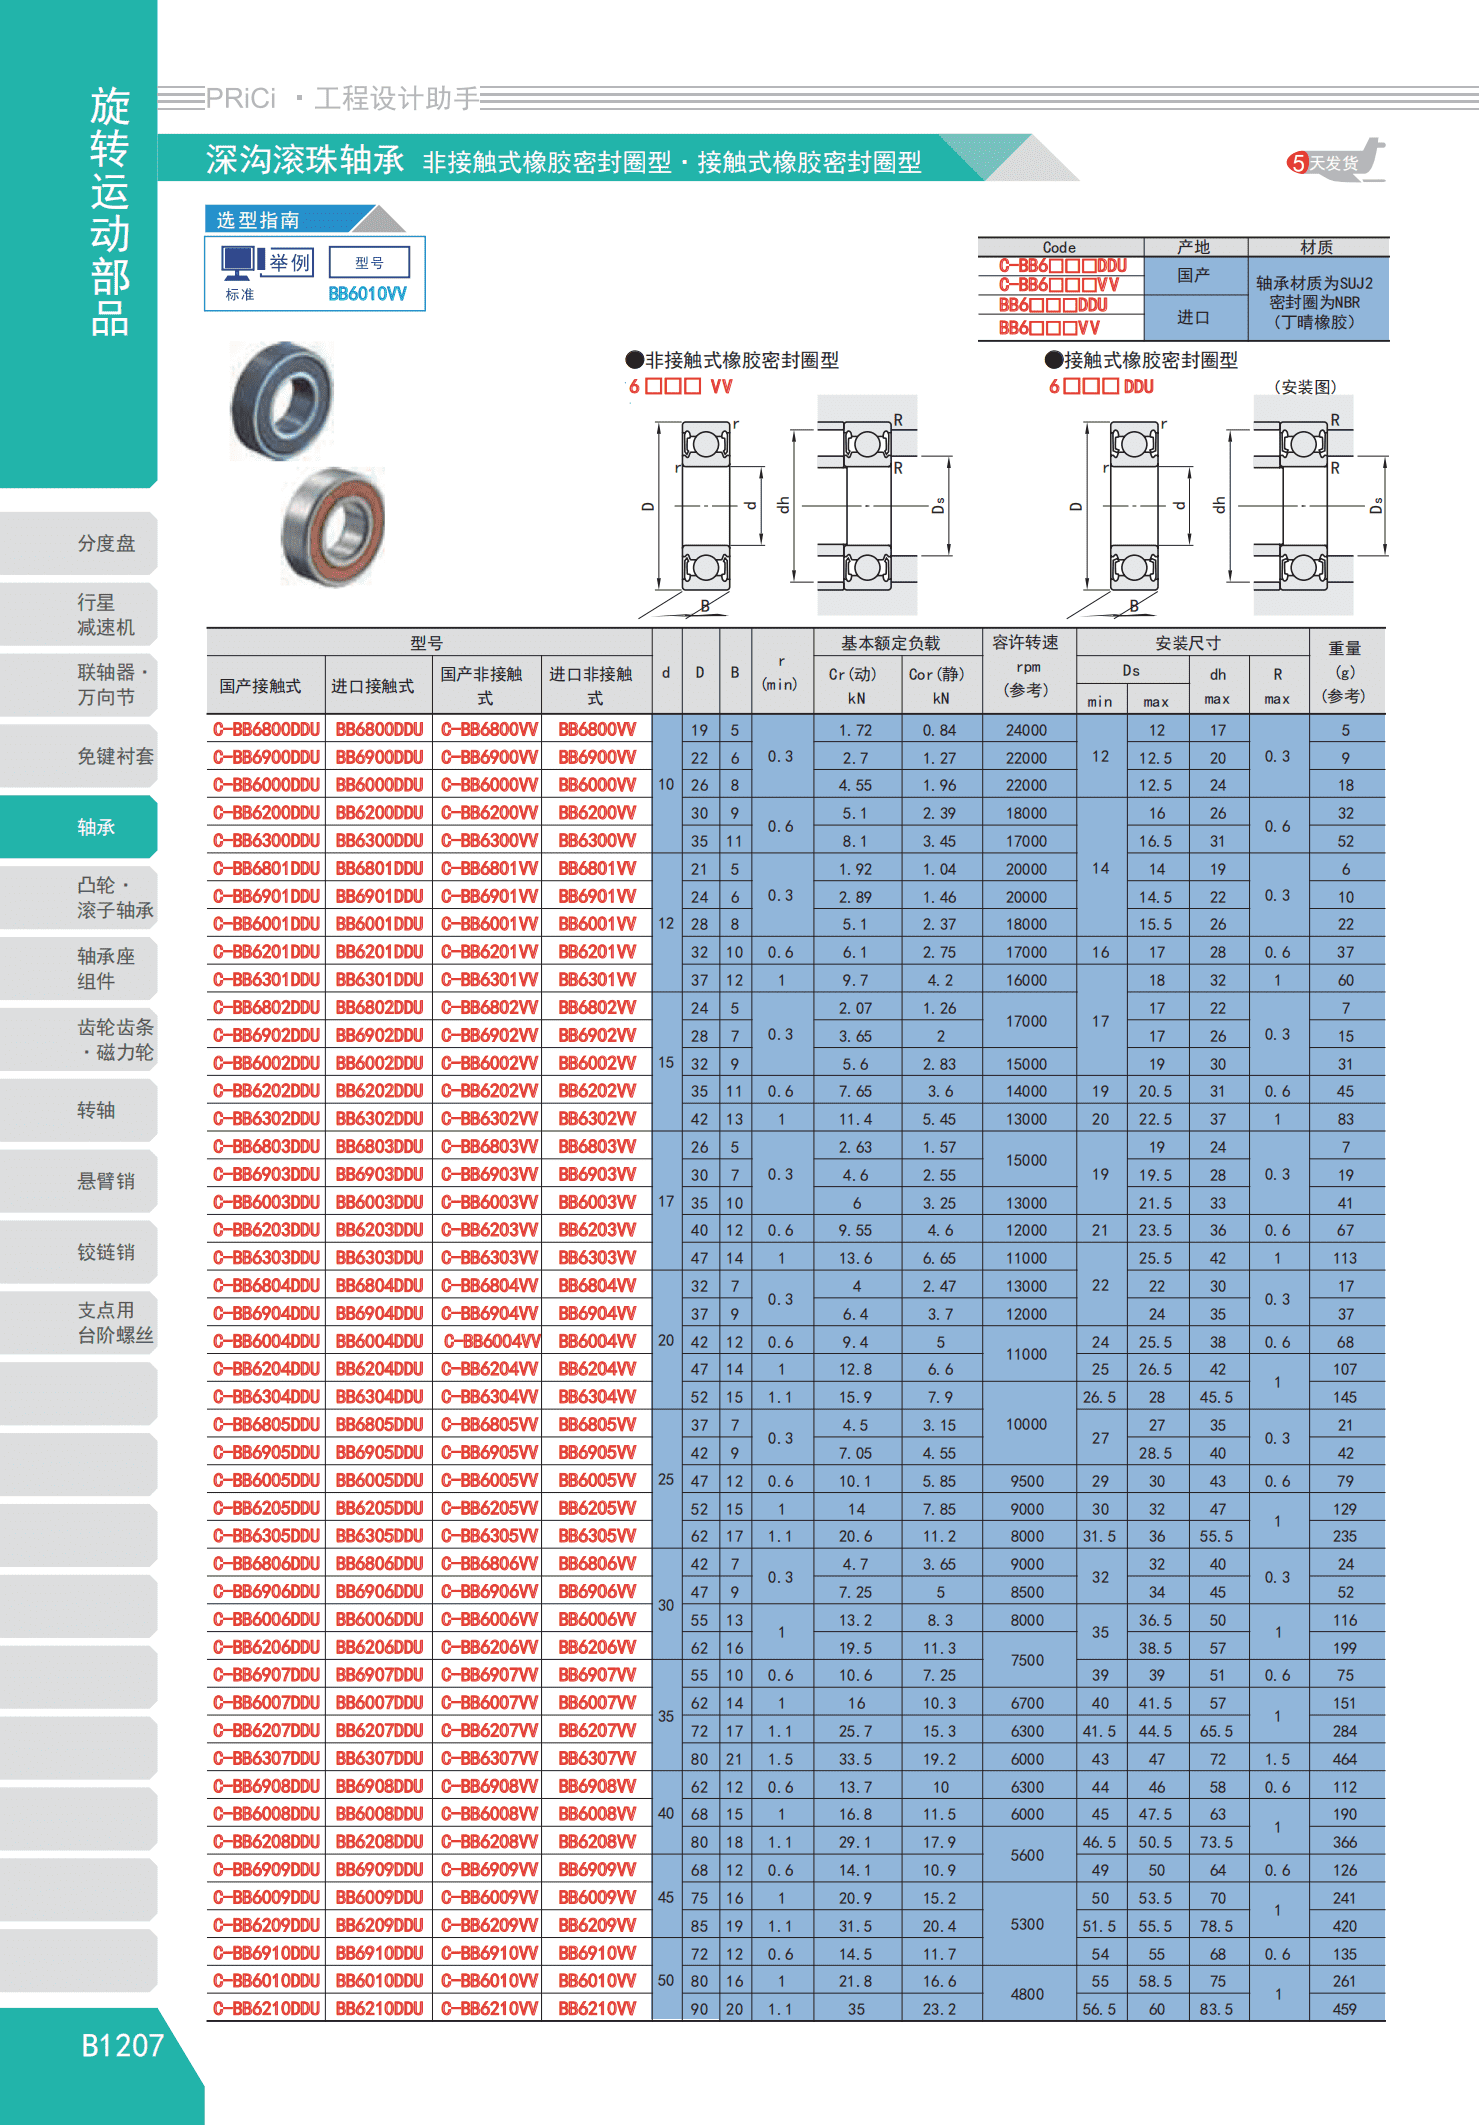The width and height of the screenshot is (1479, 2125).
Task: Click part number C-BB6800DDU
Action: click(266, 730)
